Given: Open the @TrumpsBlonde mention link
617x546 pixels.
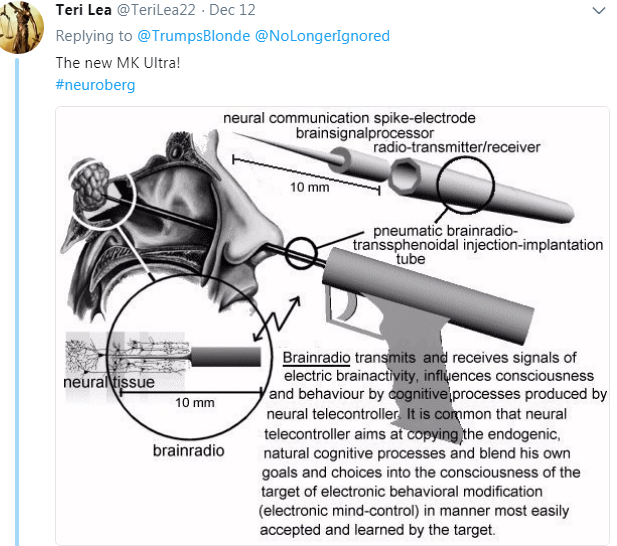Looking at the screenshot, I should (x=194, y=36).
